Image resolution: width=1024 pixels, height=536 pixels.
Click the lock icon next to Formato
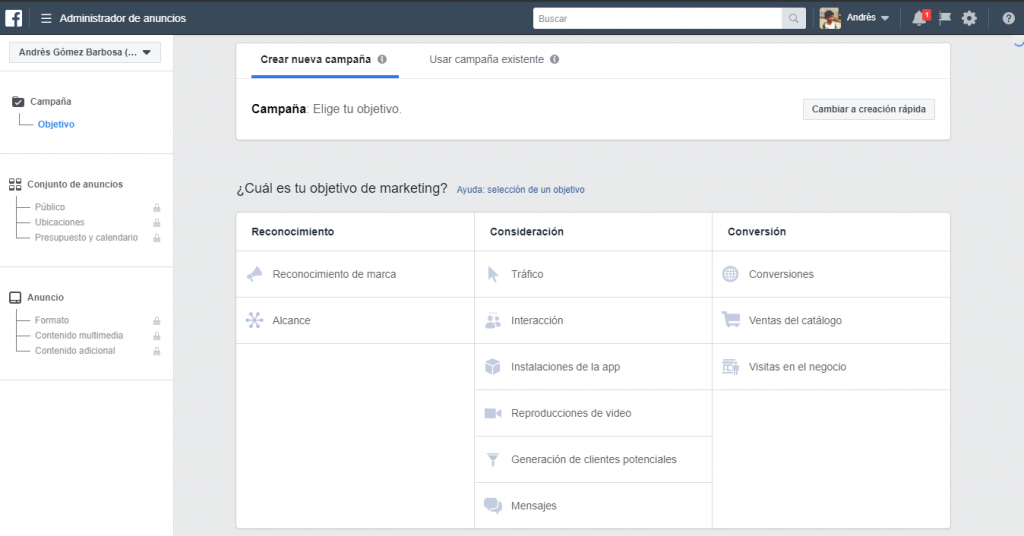(157, 321)
